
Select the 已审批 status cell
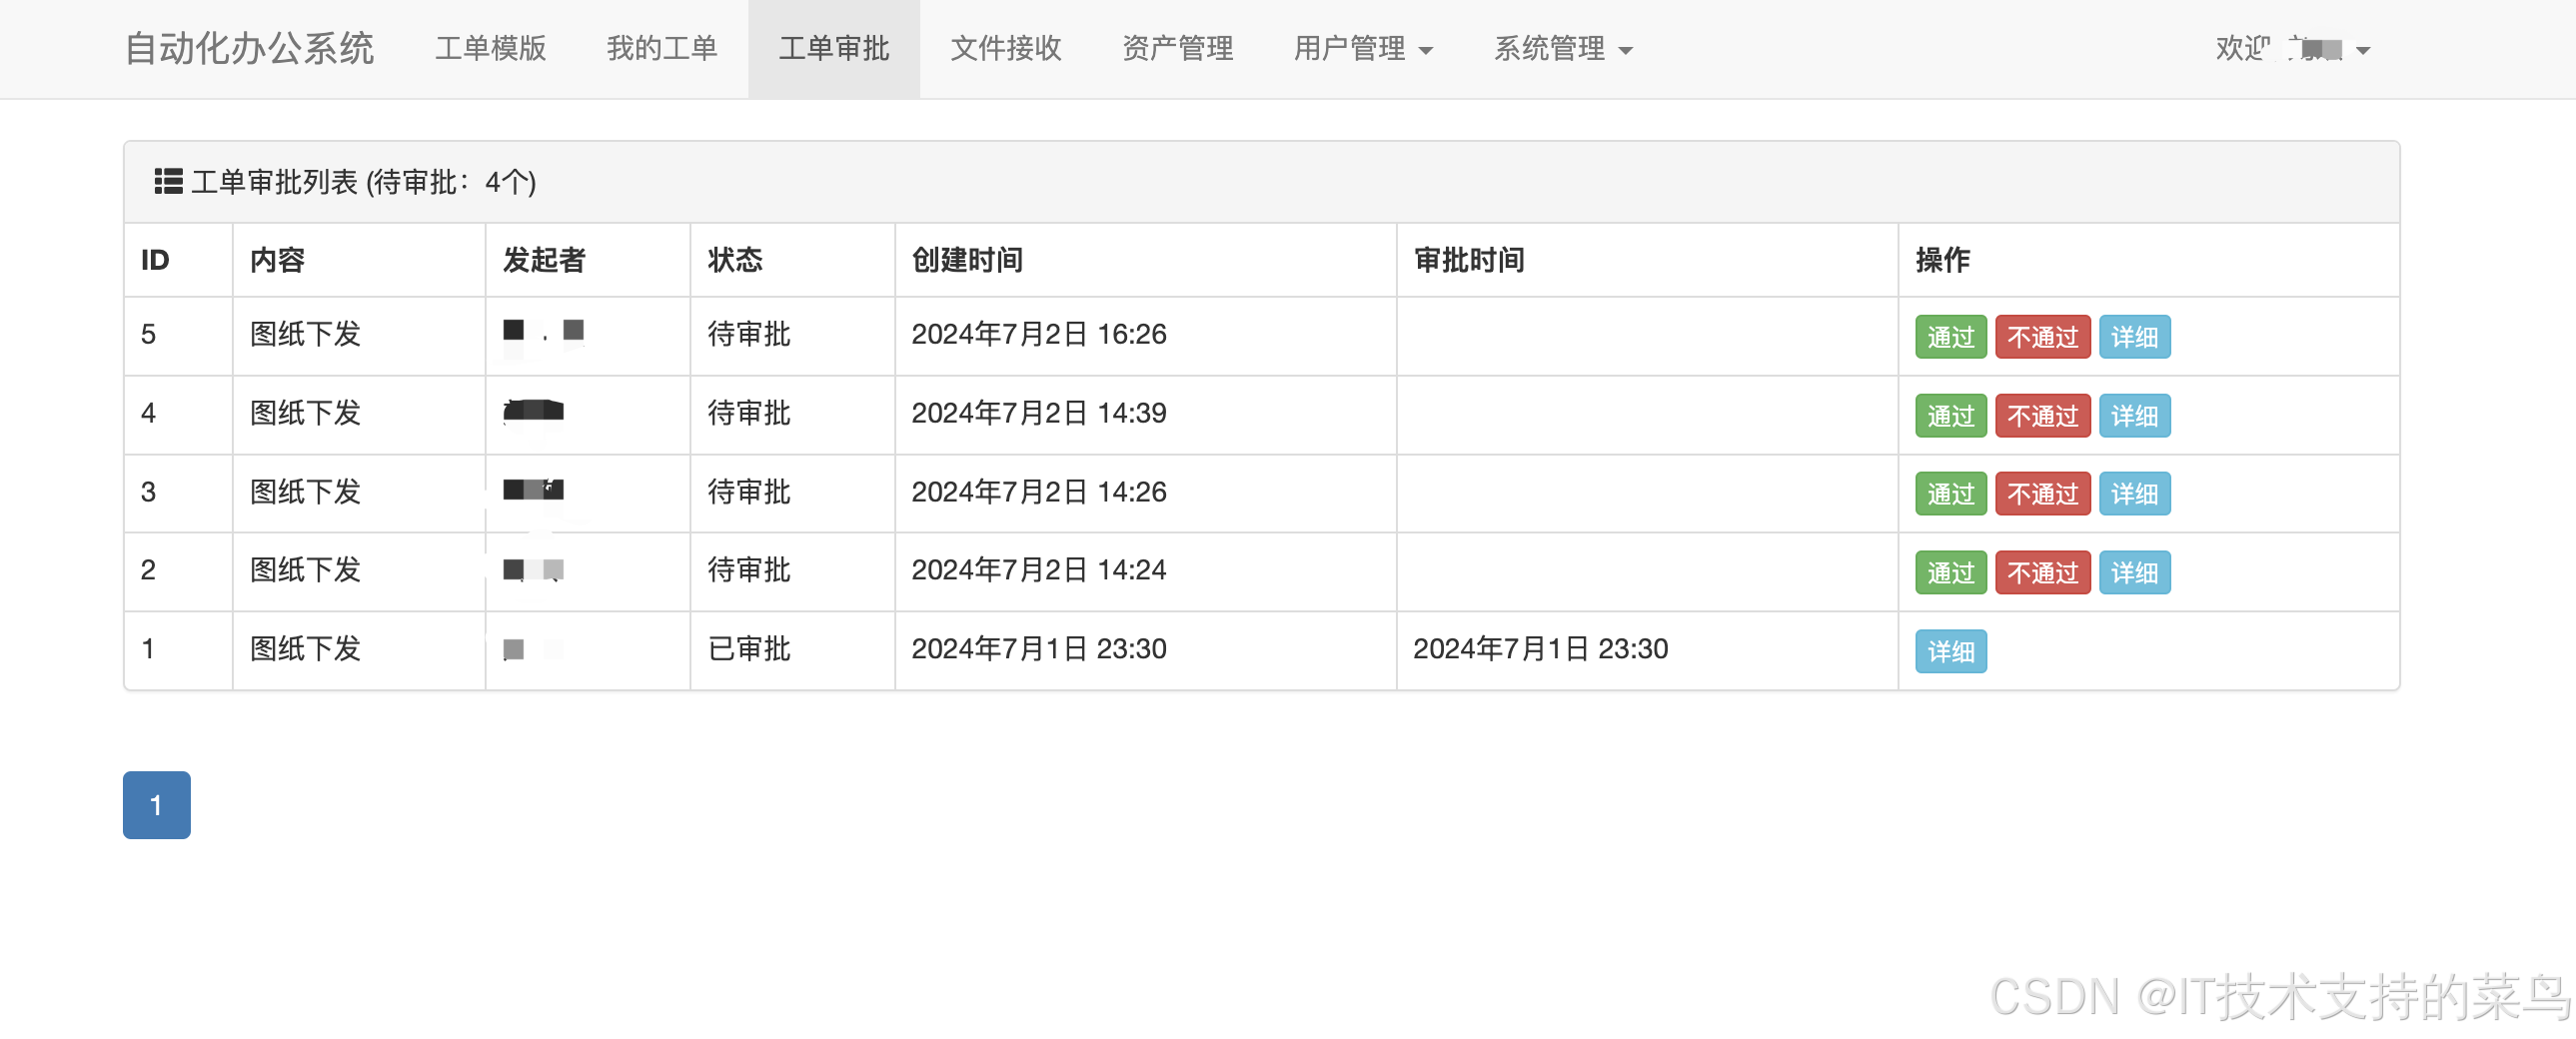coord(749,649)
